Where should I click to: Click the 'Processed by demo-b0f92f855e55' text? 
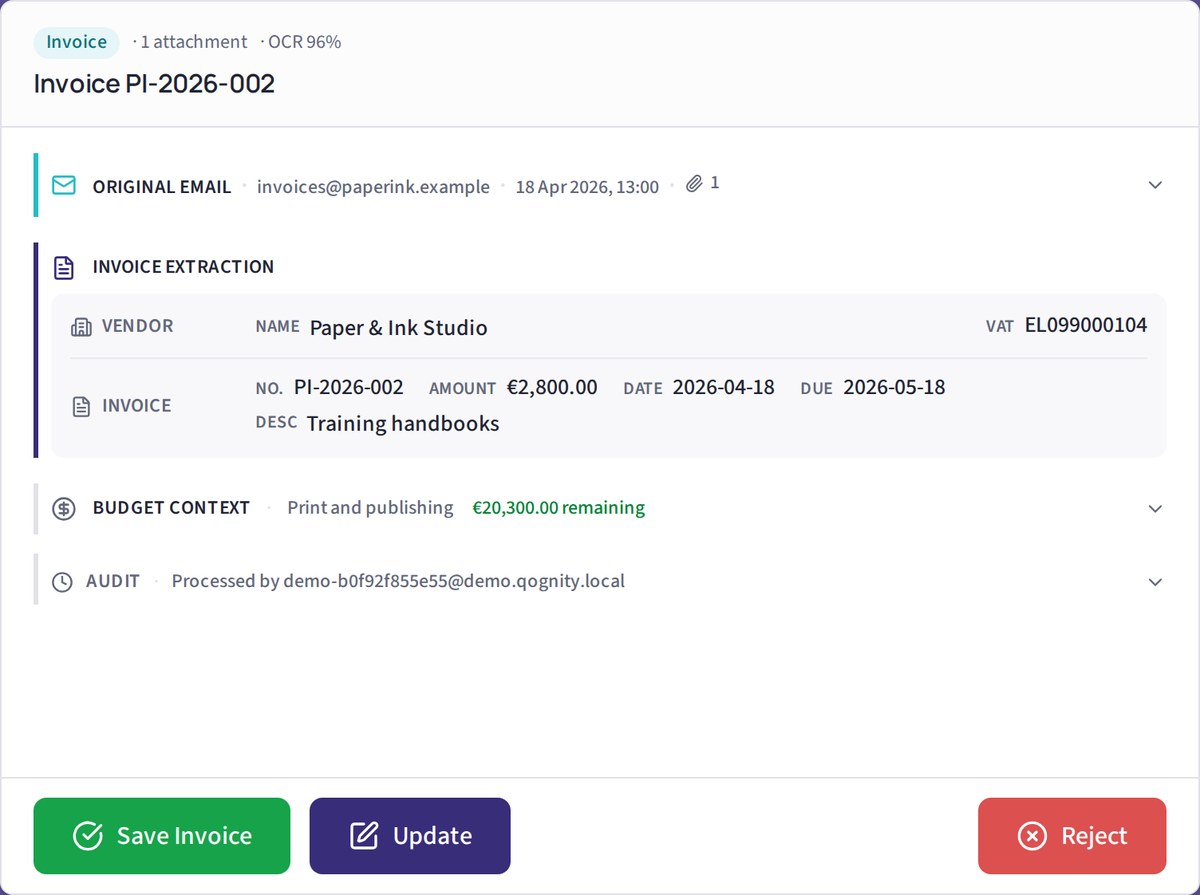point(398,581)
